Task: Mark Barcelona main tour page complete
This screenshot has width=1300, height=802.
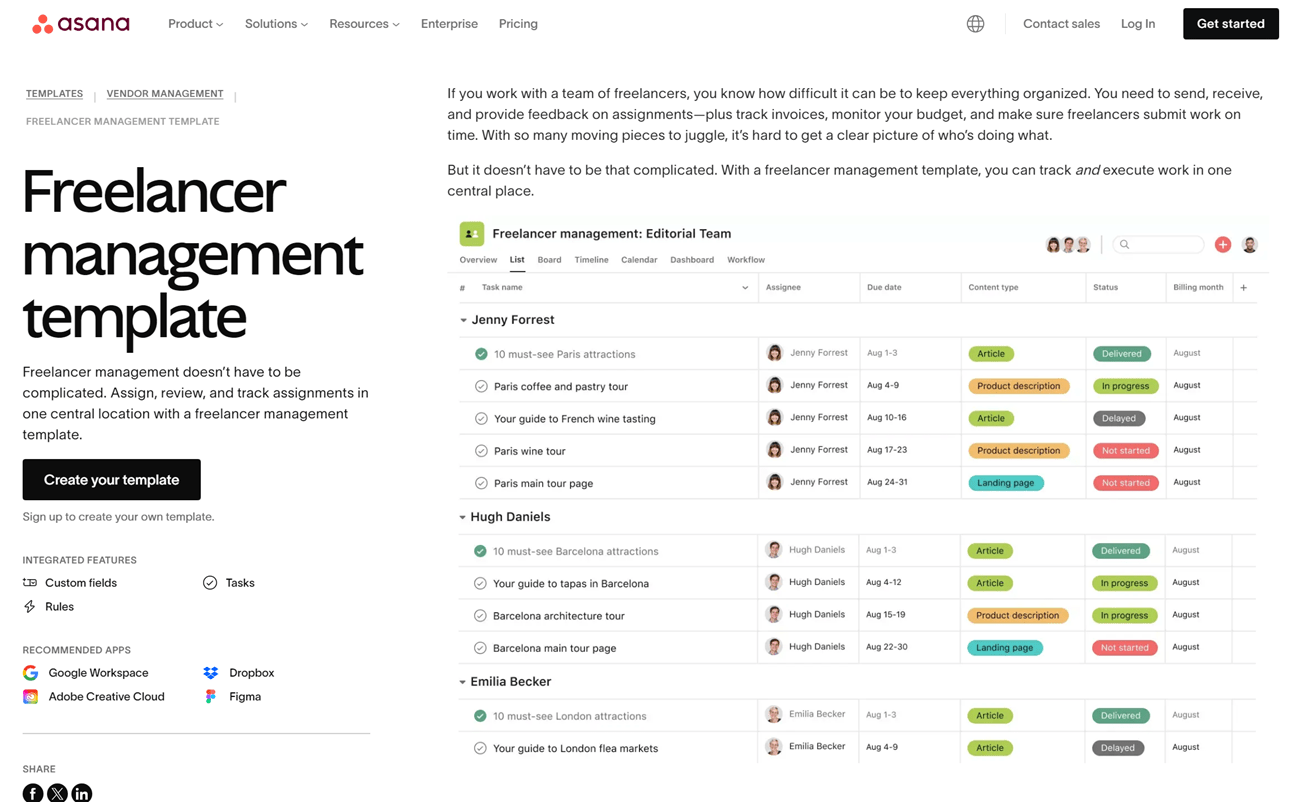Action: tap(480, 648)
